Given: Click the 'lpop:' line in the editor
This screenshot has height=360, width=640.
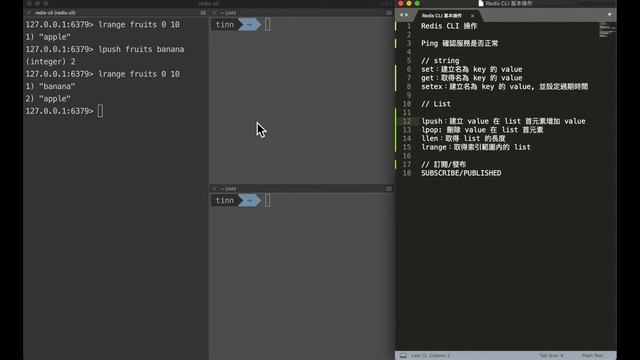Looking at the screenshot, I should (482, 130).
